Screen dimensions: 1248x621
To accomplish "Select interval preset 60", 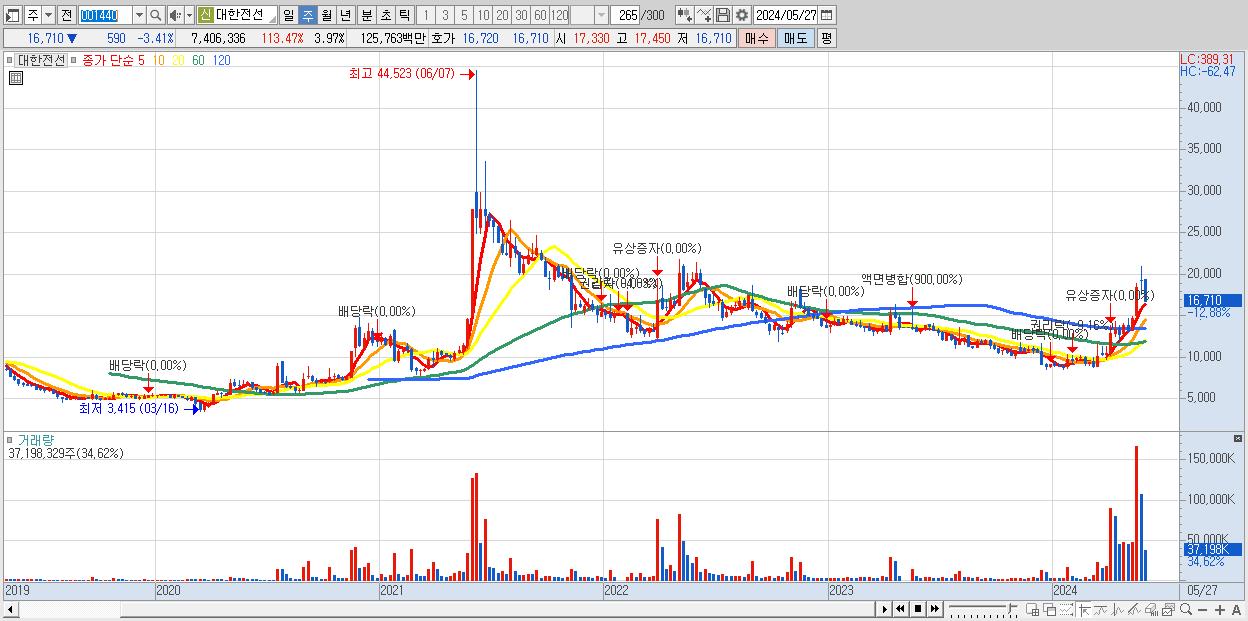I will click(540, 15).
